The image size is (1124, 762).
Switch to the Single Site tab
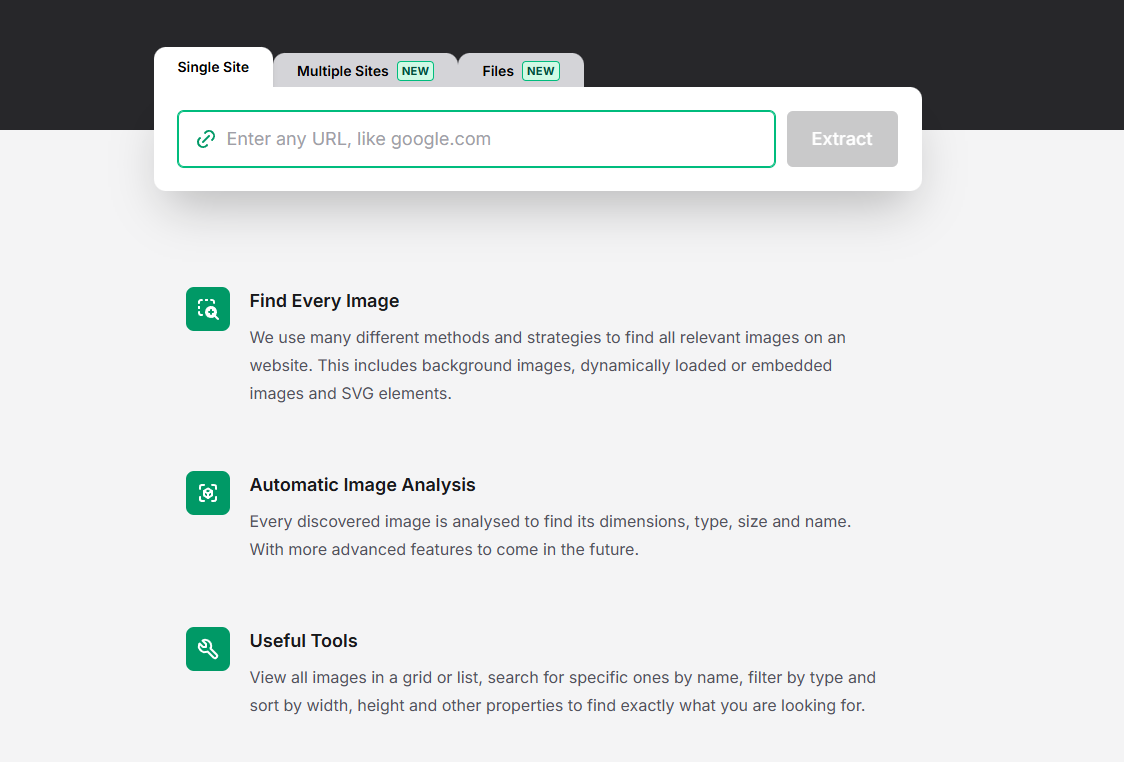click(x=213, y=68)
